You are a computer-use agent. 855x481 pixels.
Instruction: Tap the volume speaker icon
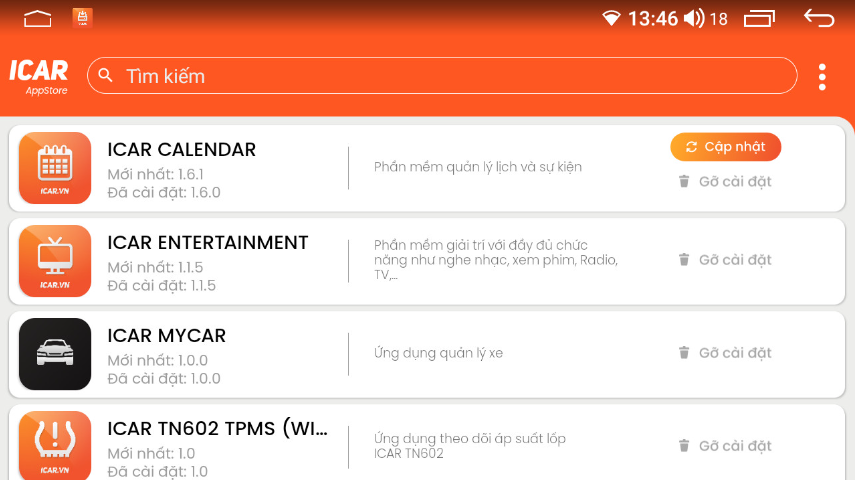pyautogui.click(x=693, y=18)
